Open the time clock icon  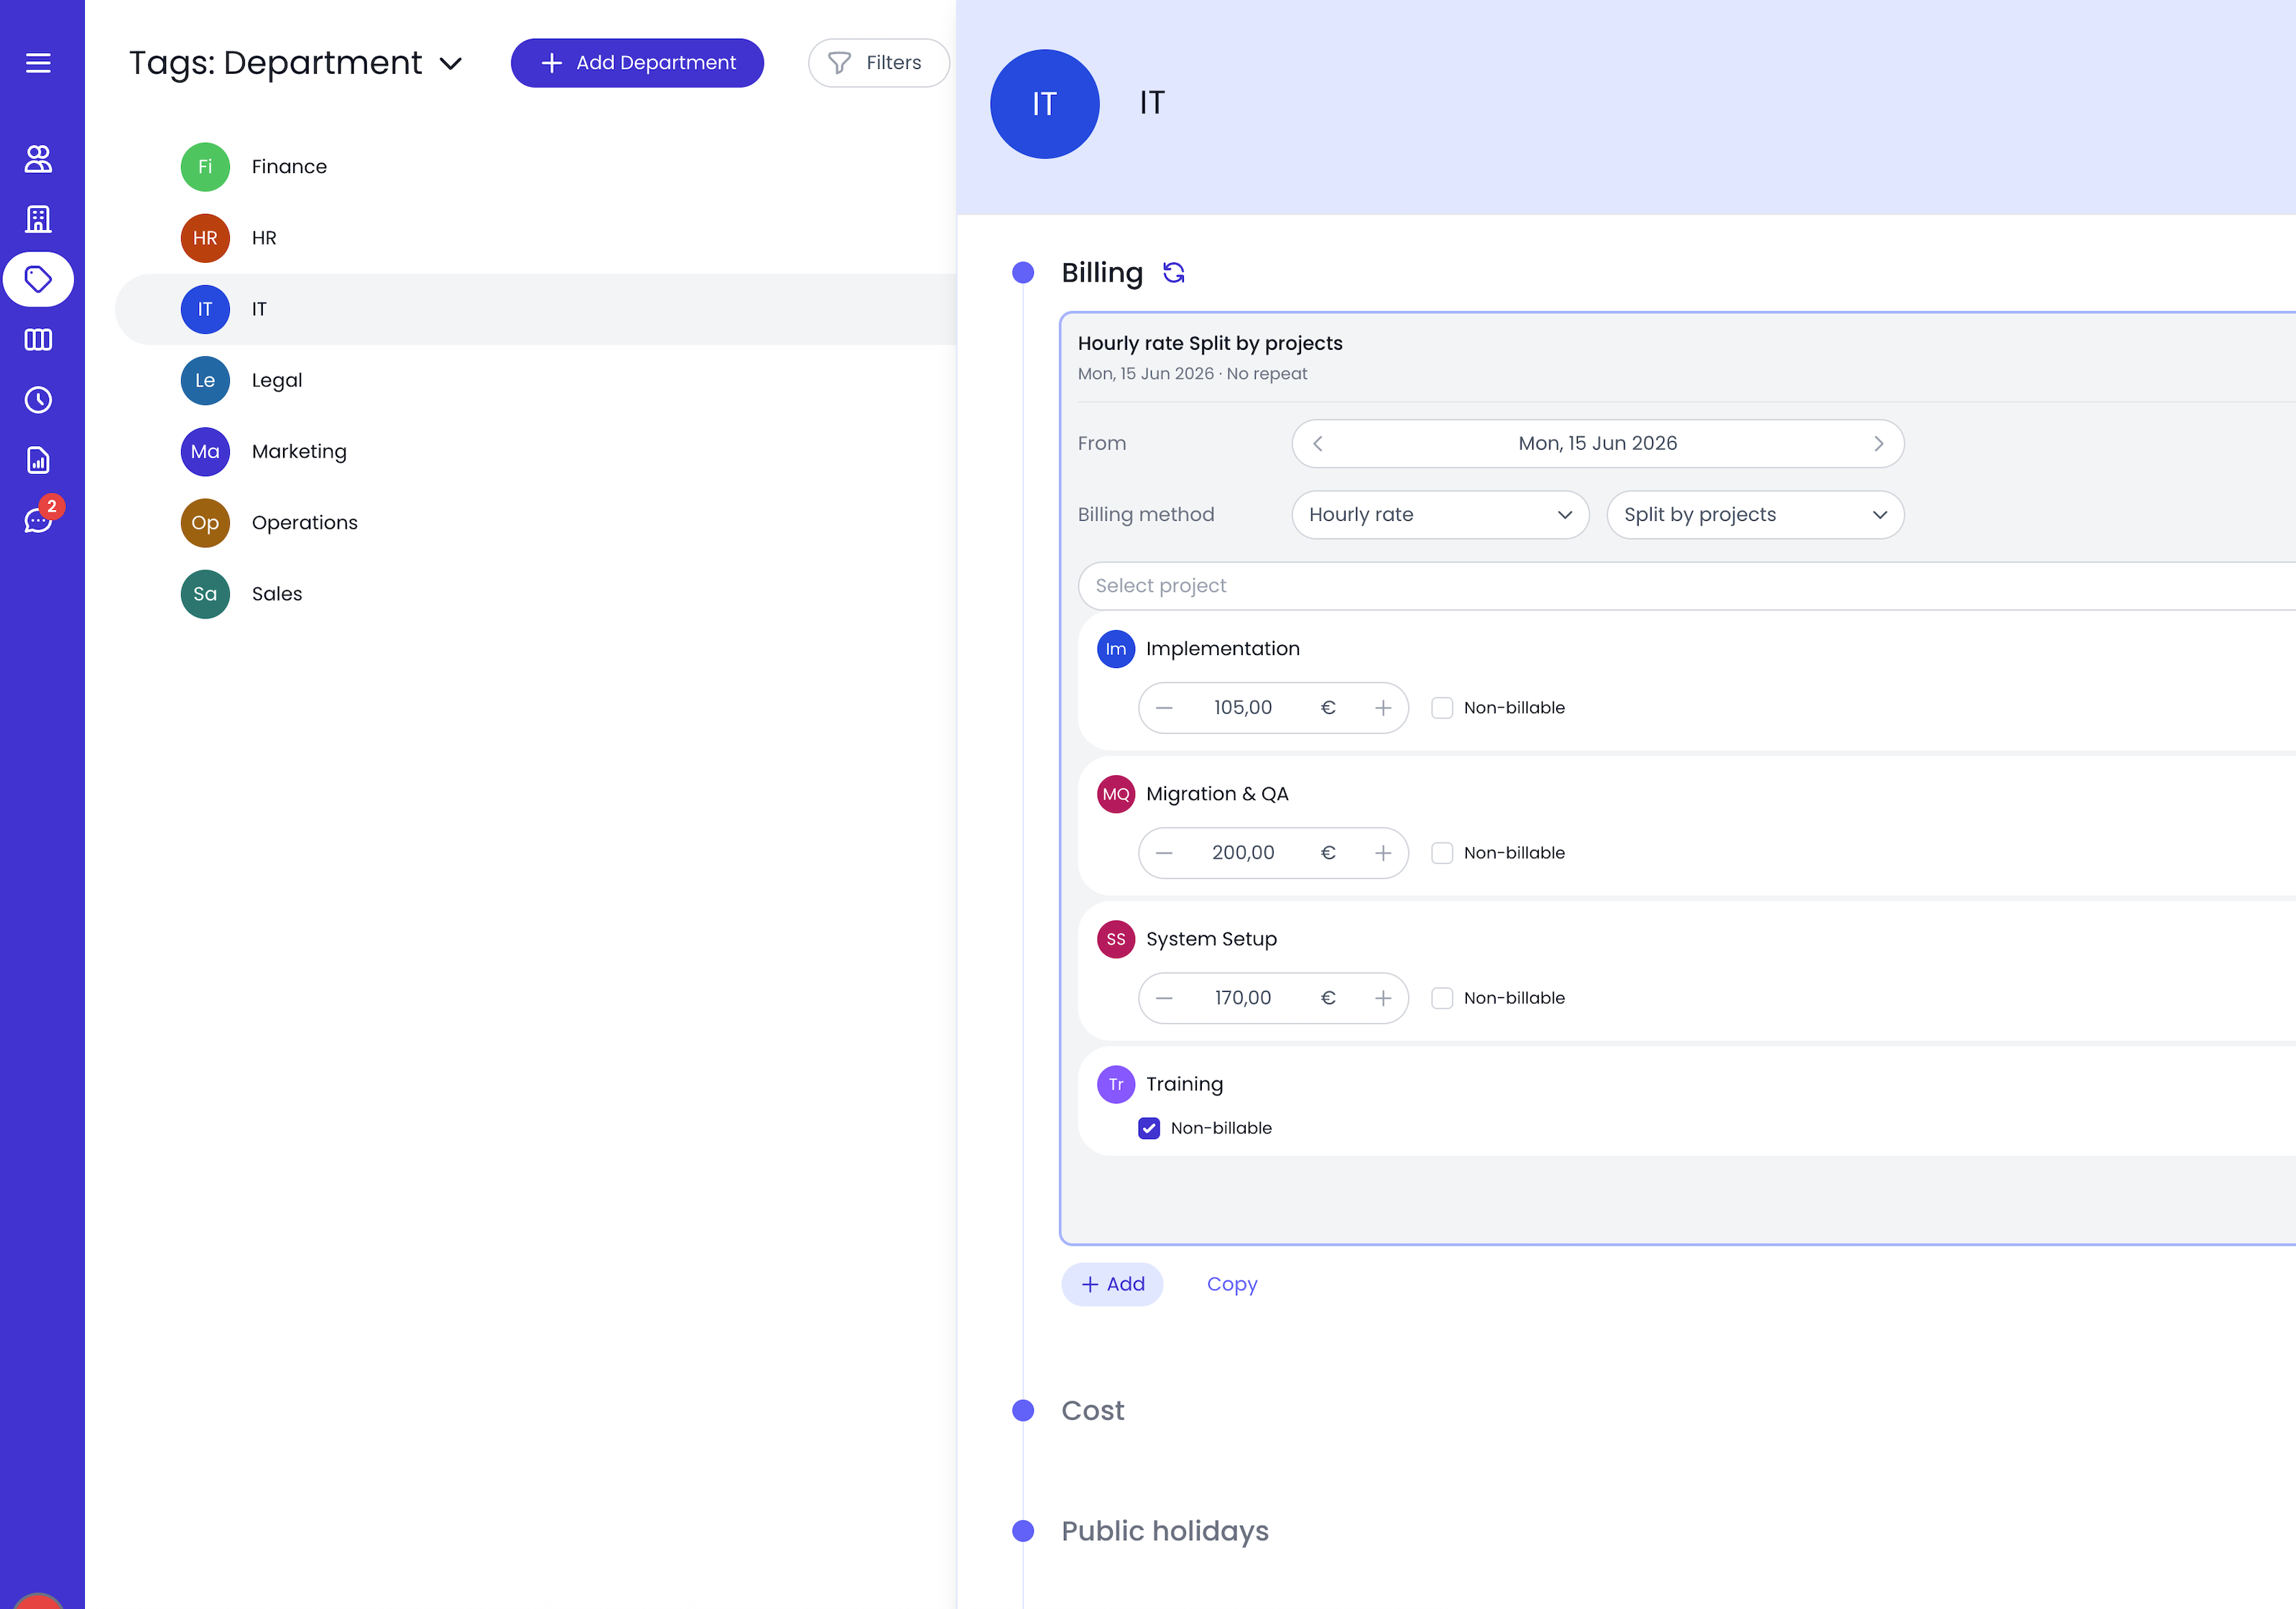click(38, 400)
